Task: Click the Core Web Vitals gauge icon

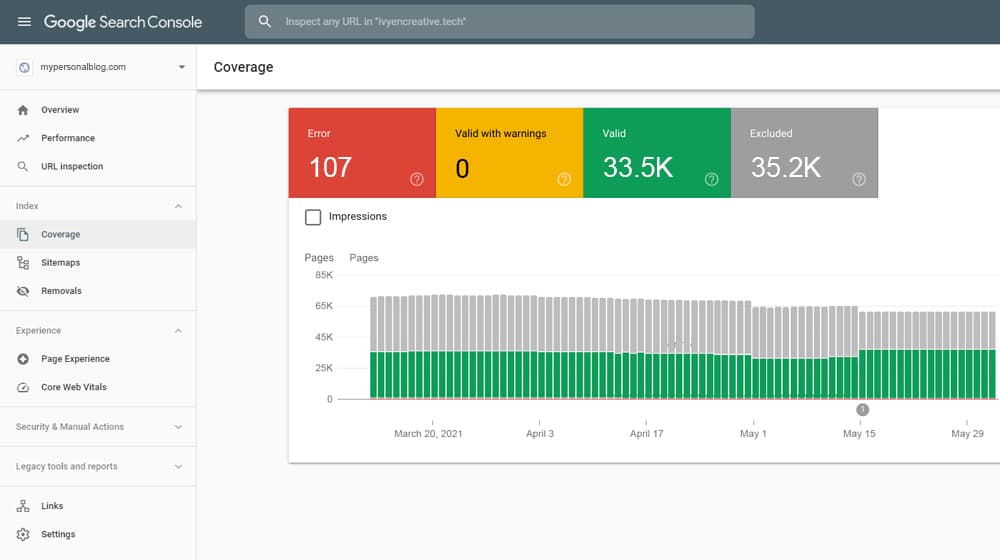Action: click(x=23, y=387)
